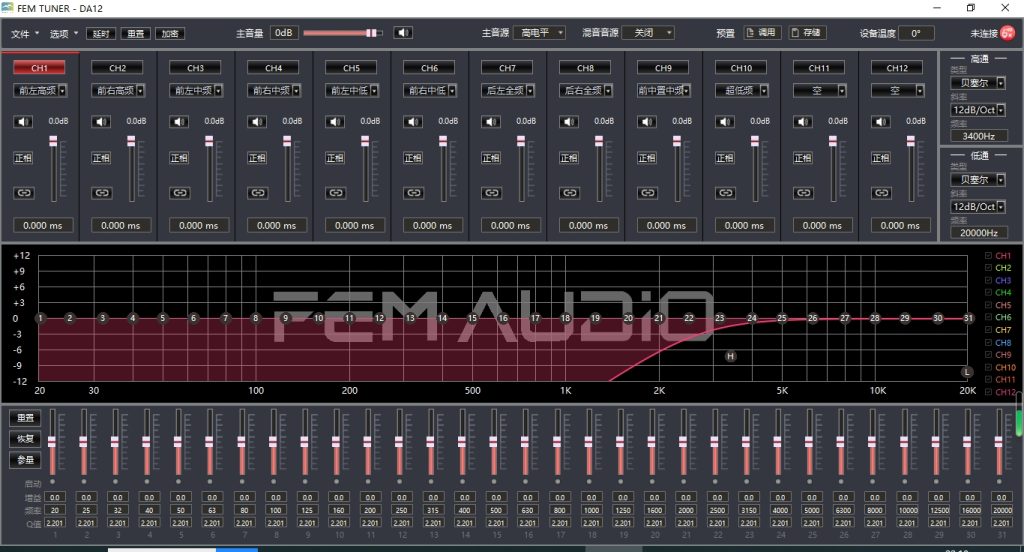
Task: Click the CH6 link chain icon
Action: 414,193
